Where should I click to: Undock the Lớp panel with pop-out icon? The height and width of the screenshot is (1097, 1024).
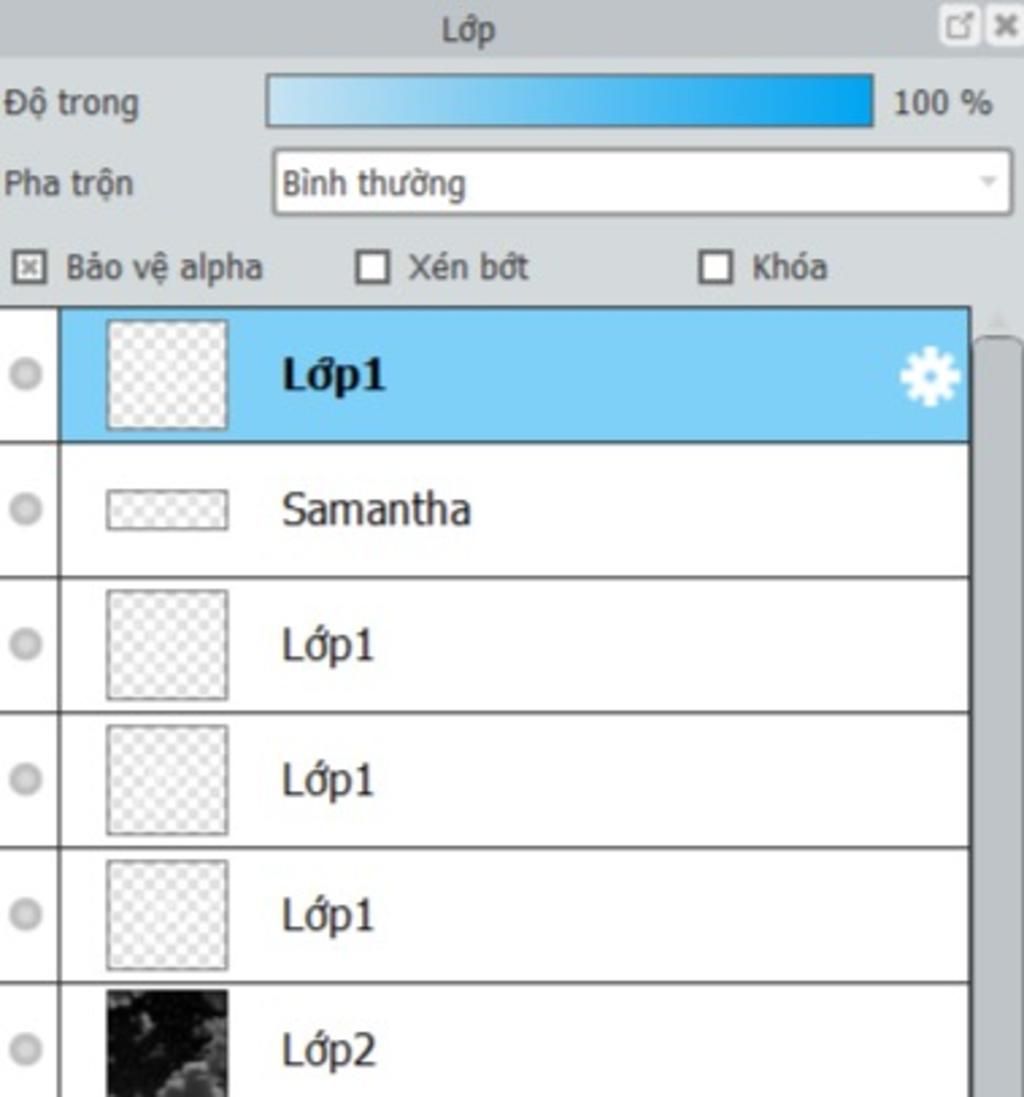pyautogui.click(x=959, y=27)
